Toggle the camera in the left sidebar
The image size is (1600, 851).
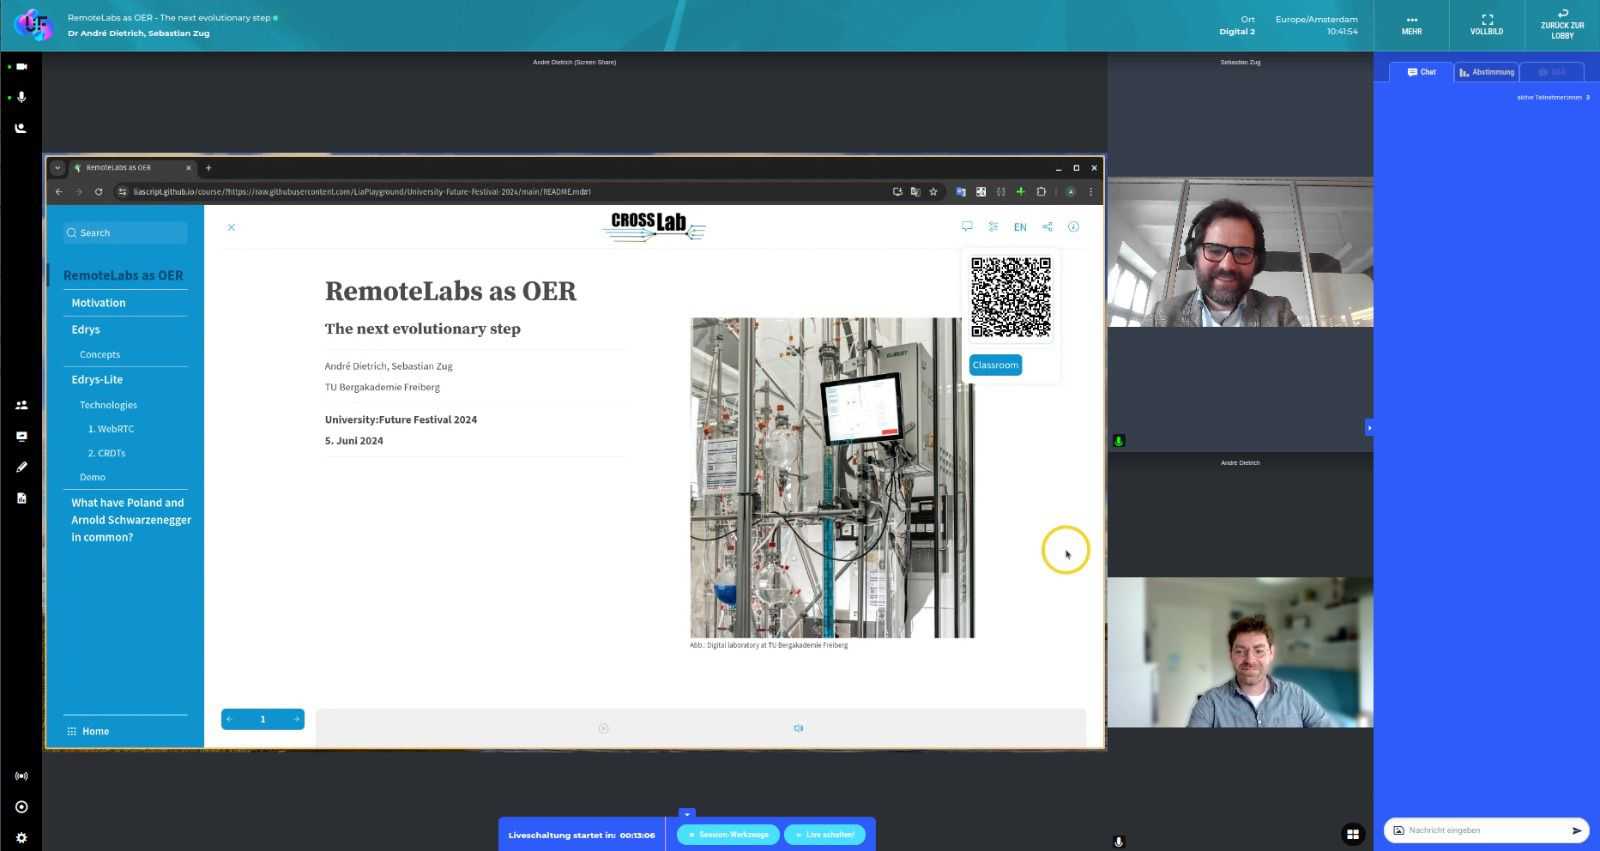point(21,67)
